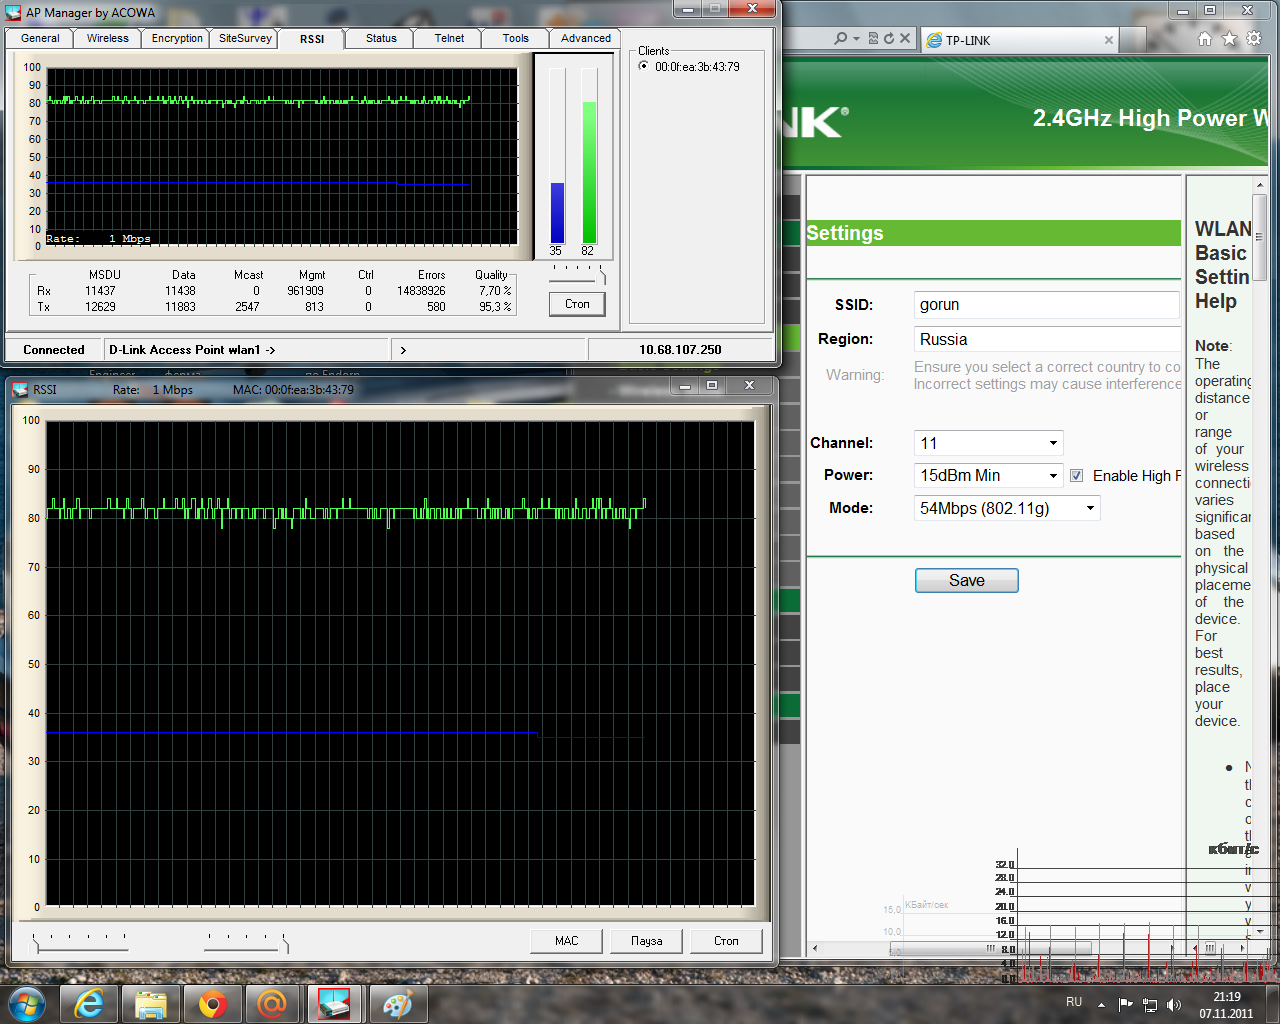
Task: Select client 00:0f:ea:3b:43:79 radio button
Action: [643, 66]
